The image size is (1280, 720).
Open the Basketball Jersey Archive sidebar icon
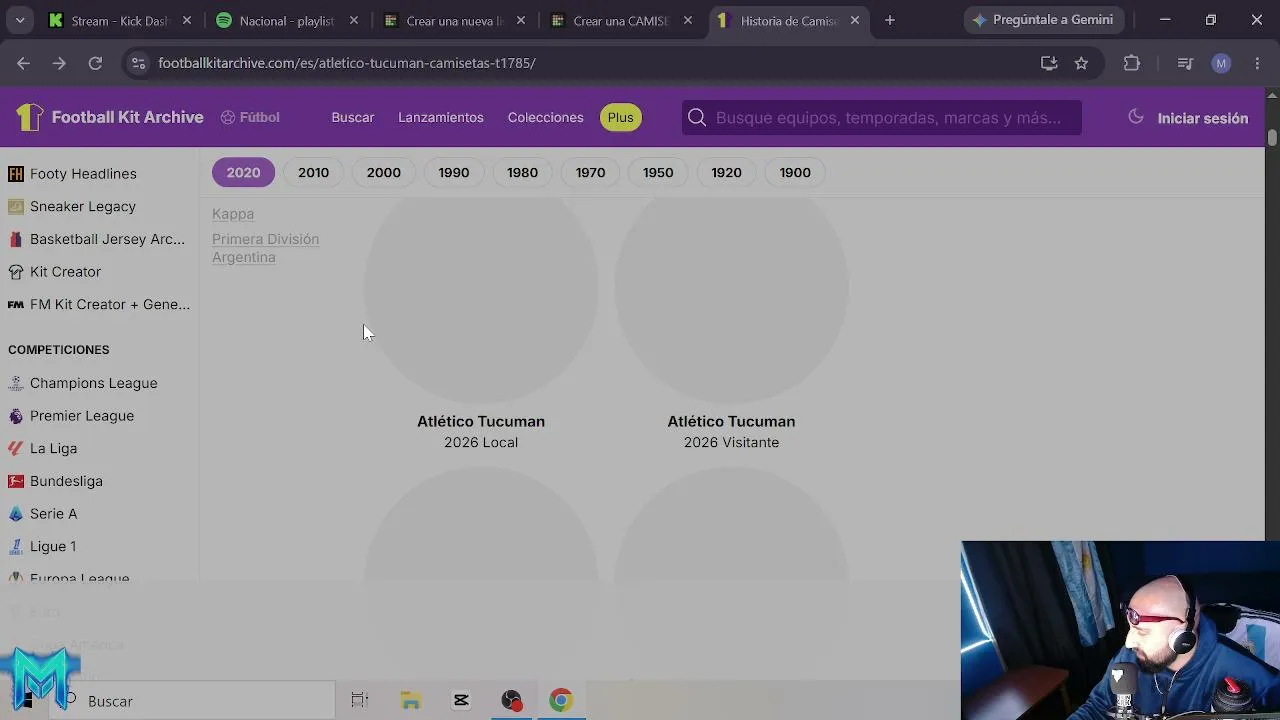16,239
